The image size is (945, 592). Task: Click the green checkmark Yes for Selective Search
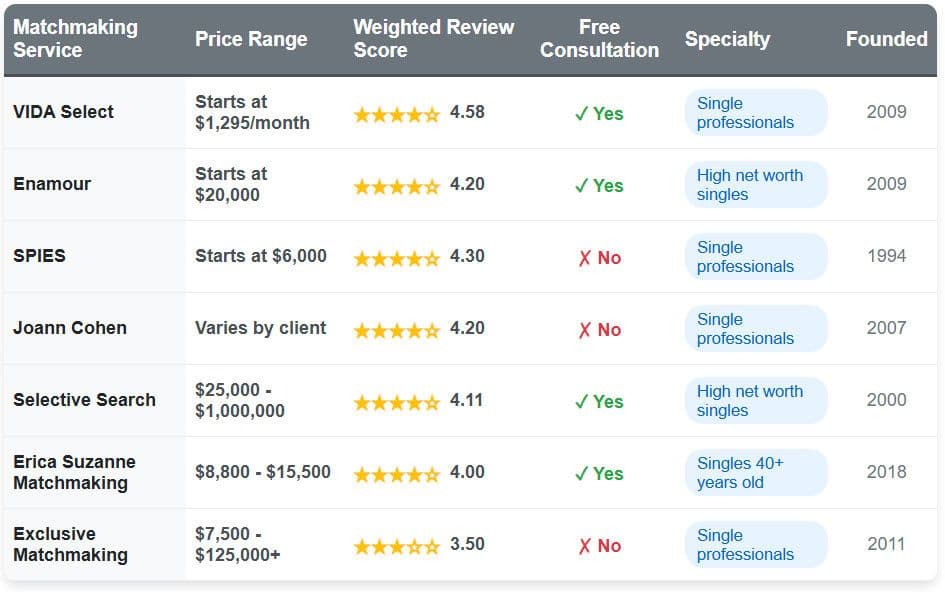599,402
